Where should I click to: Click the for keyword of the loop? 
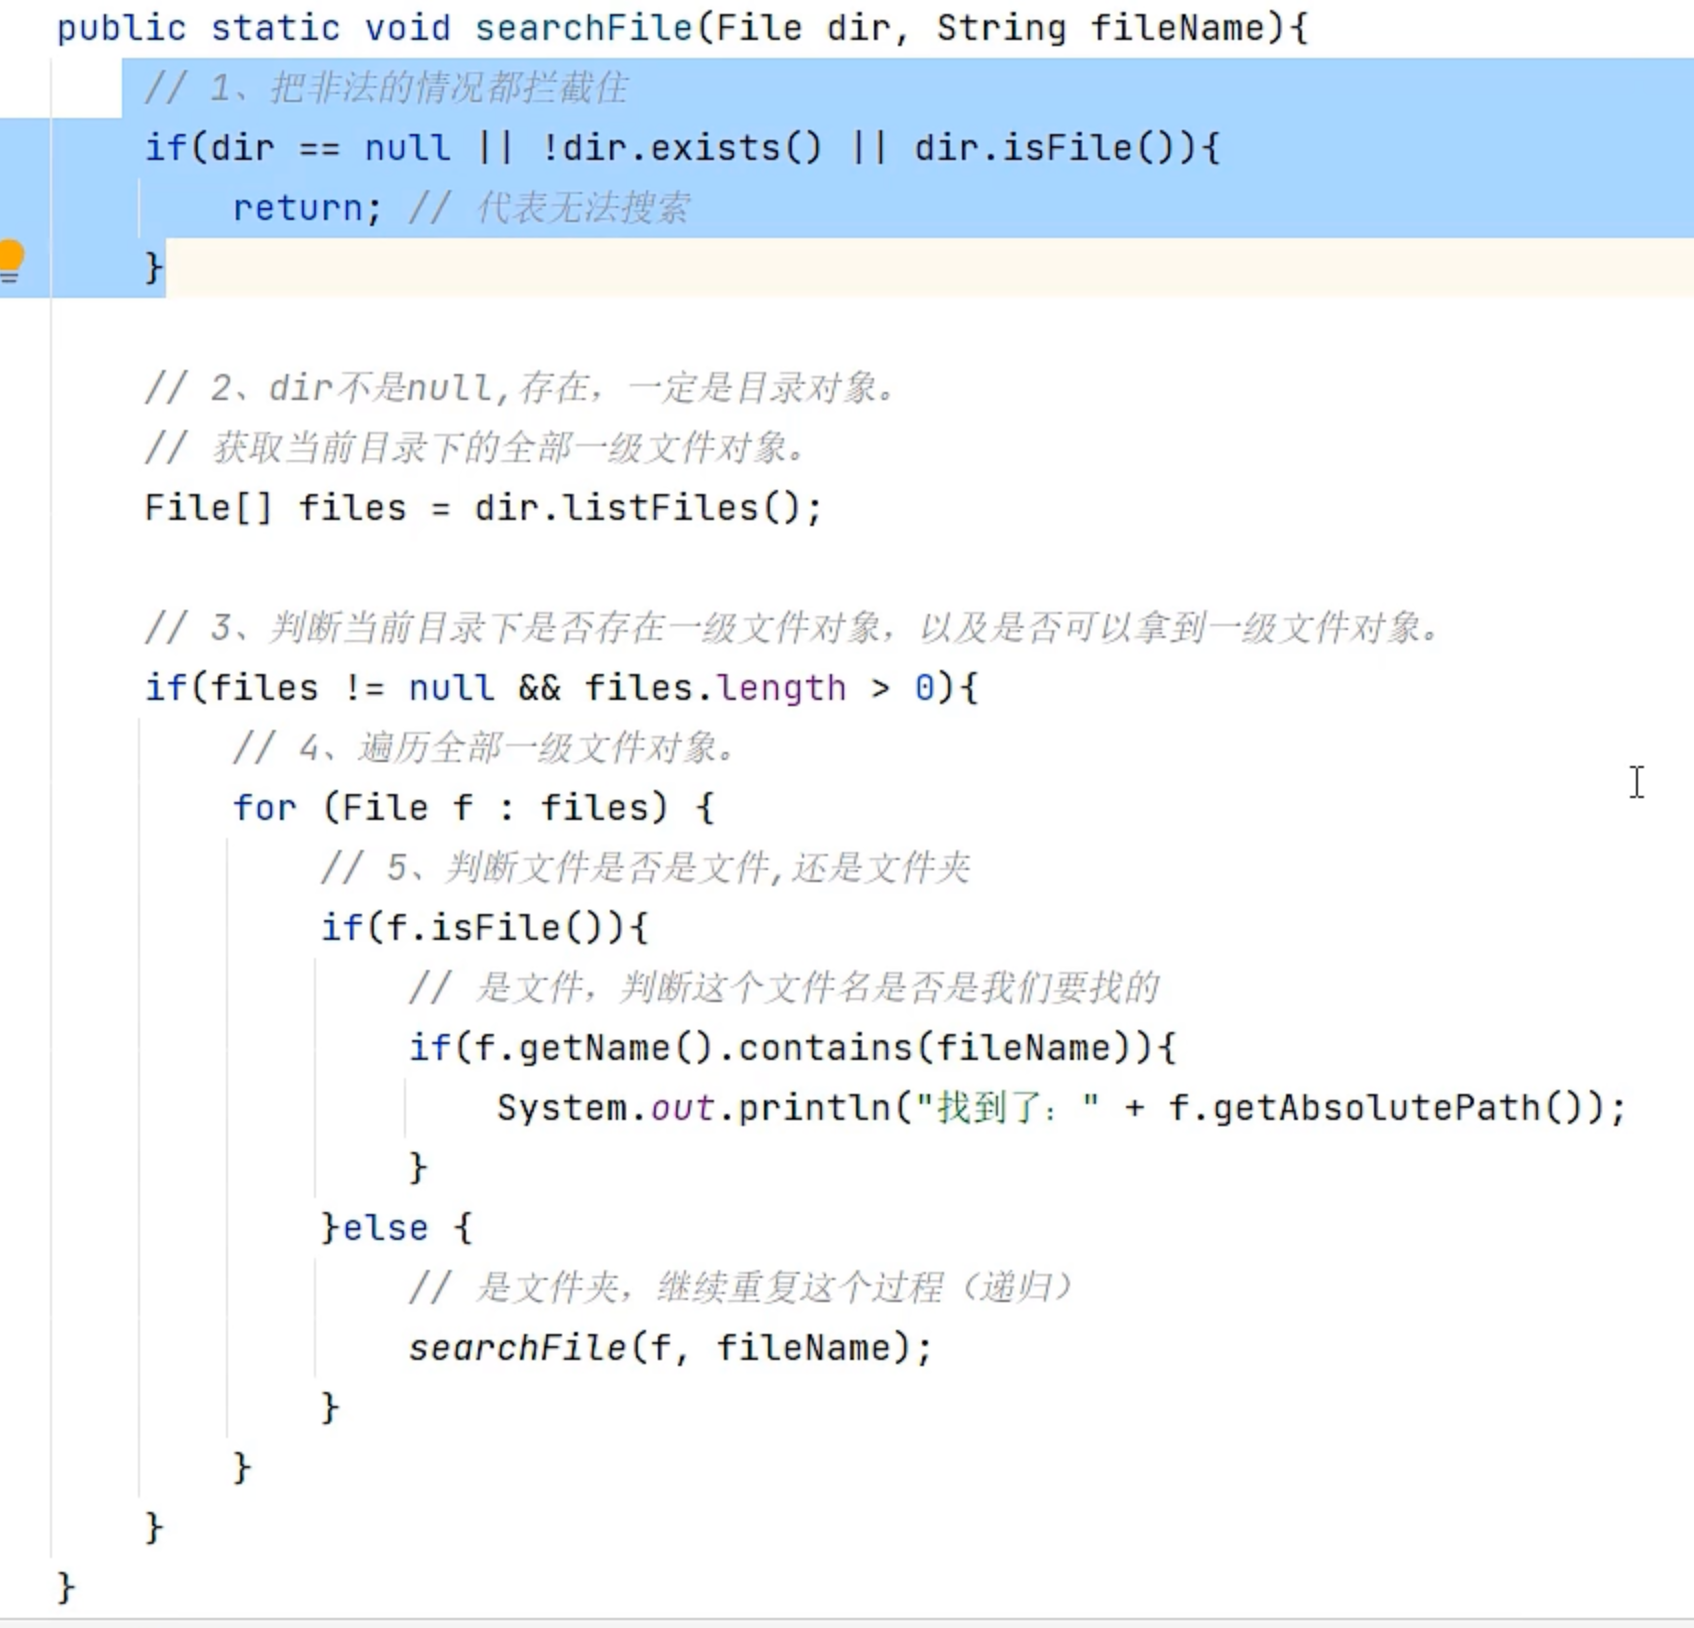point(264,808)
